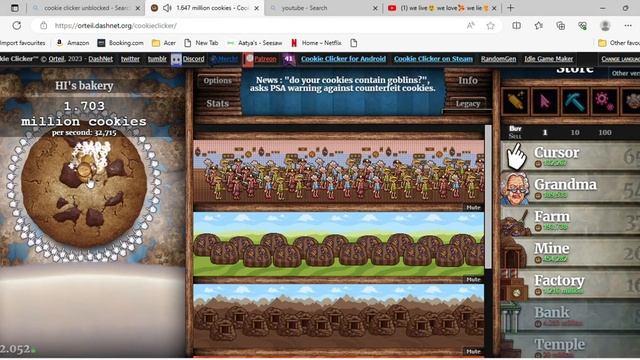
Task: Purchase a Mine building
Action: click(x=570, y=252)
